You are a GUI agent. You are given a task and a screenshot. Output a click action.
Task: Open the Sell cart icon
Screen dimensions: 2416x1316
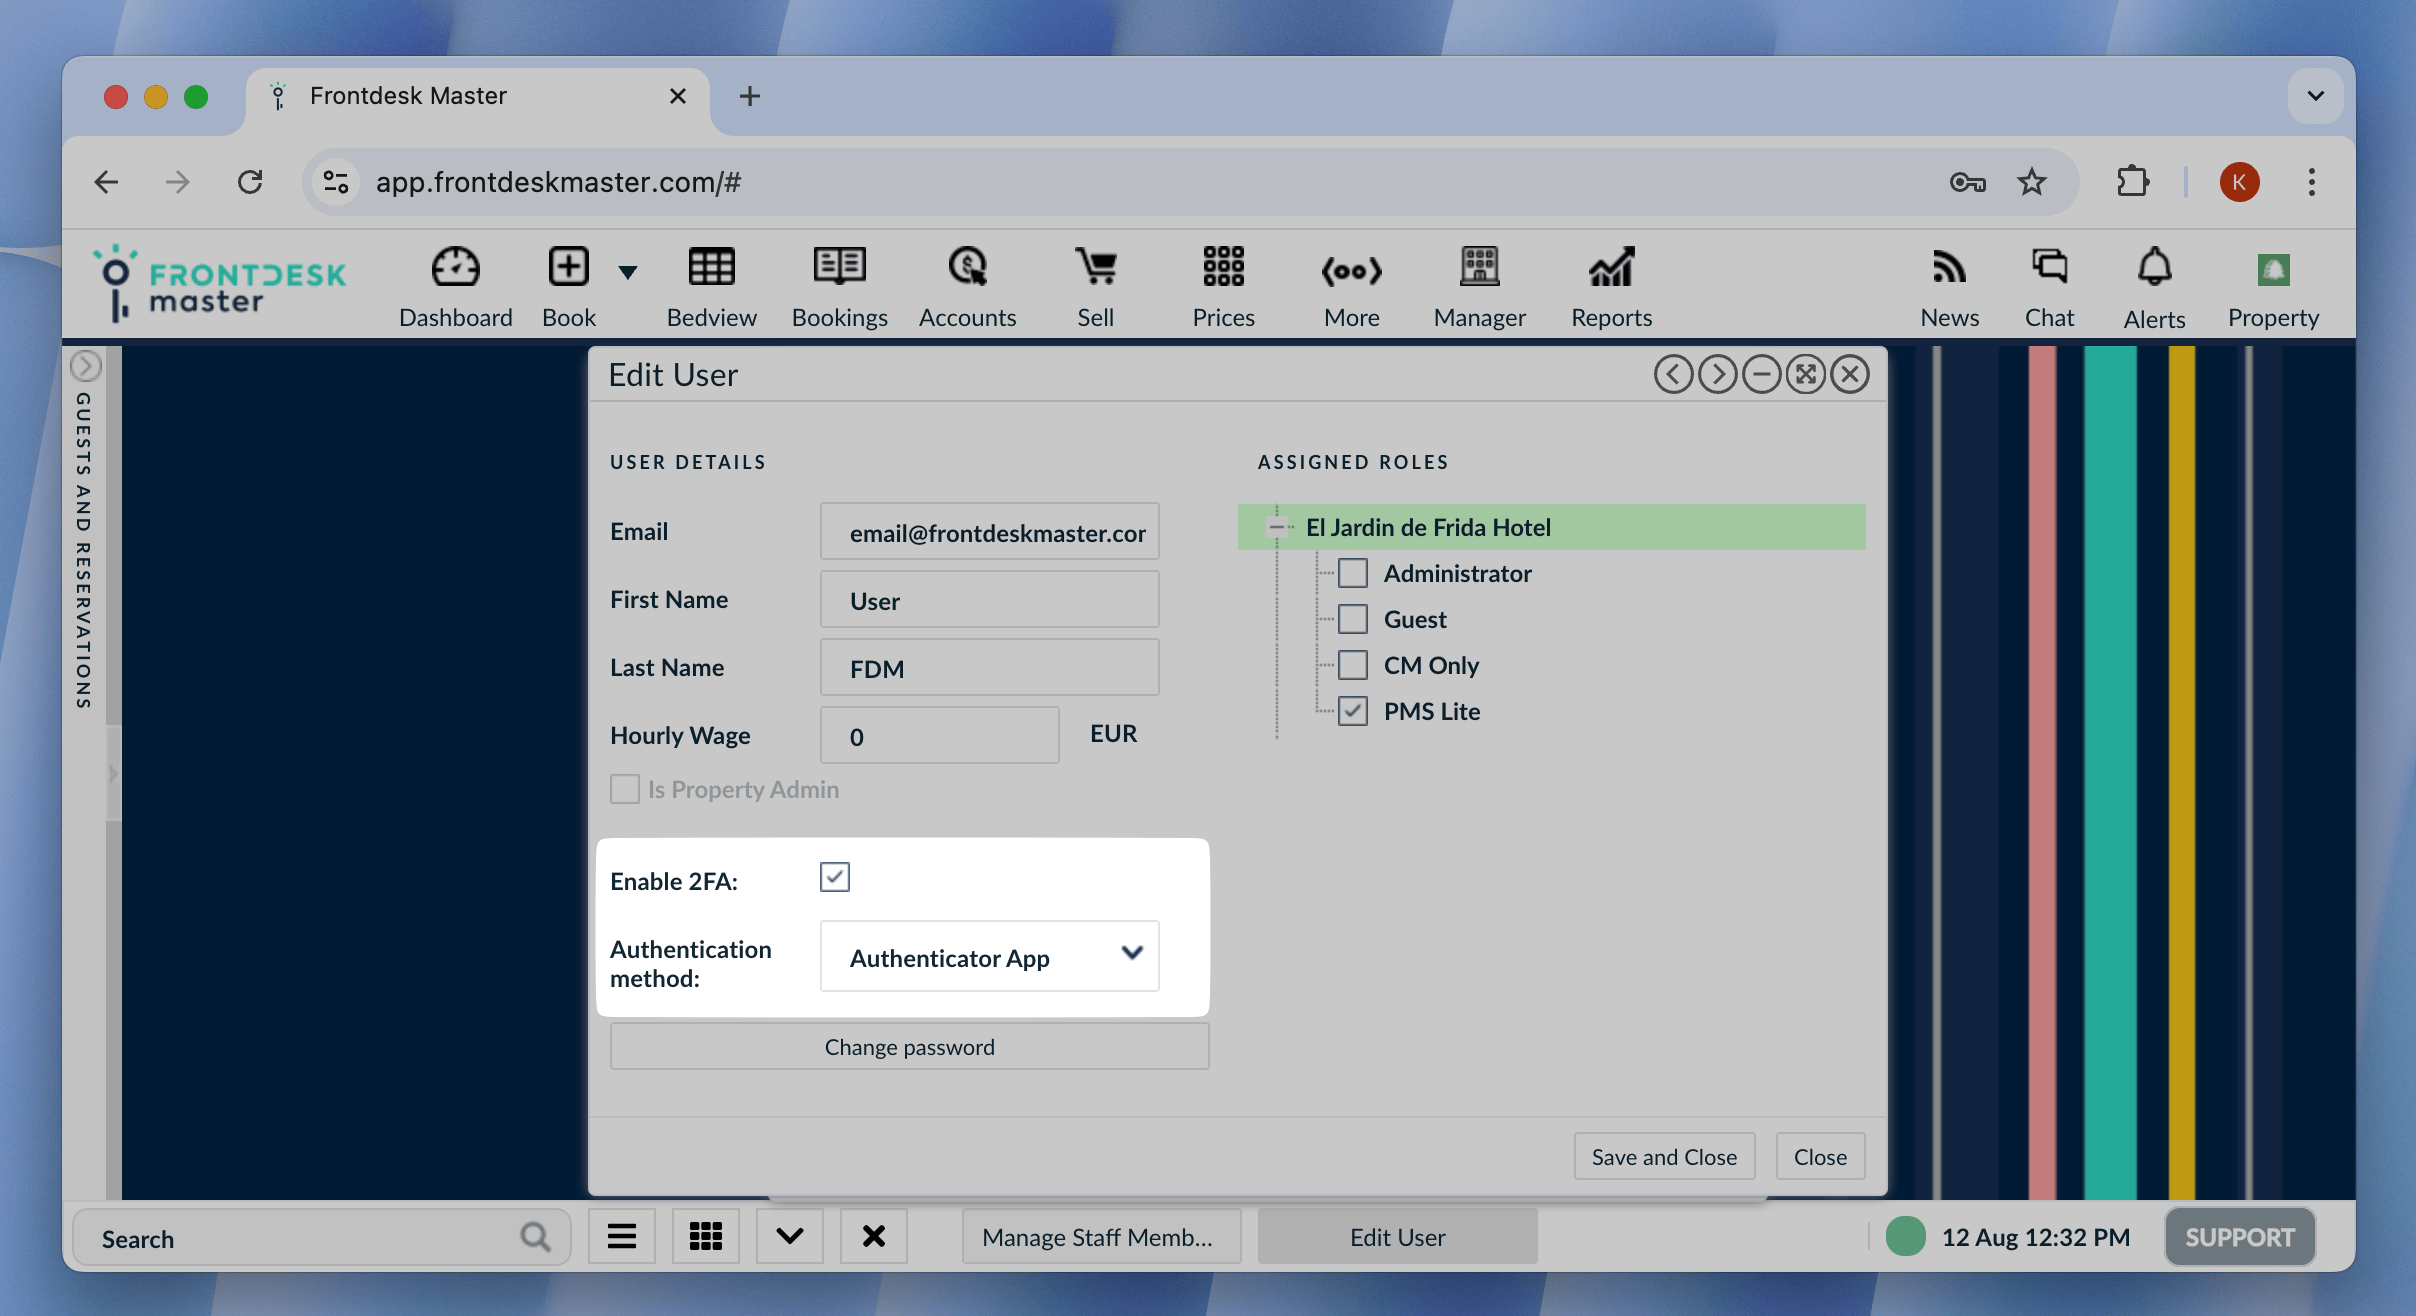pyautogui.click(x=1096, y=267)
